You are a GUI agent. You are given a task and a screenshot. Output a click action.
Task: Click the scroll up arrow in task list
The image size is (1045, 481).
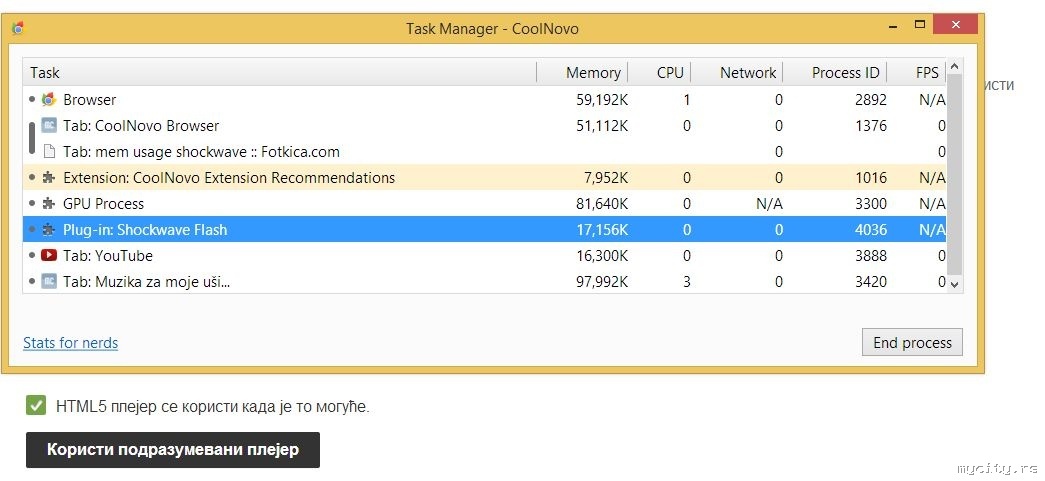coord(954,66)
